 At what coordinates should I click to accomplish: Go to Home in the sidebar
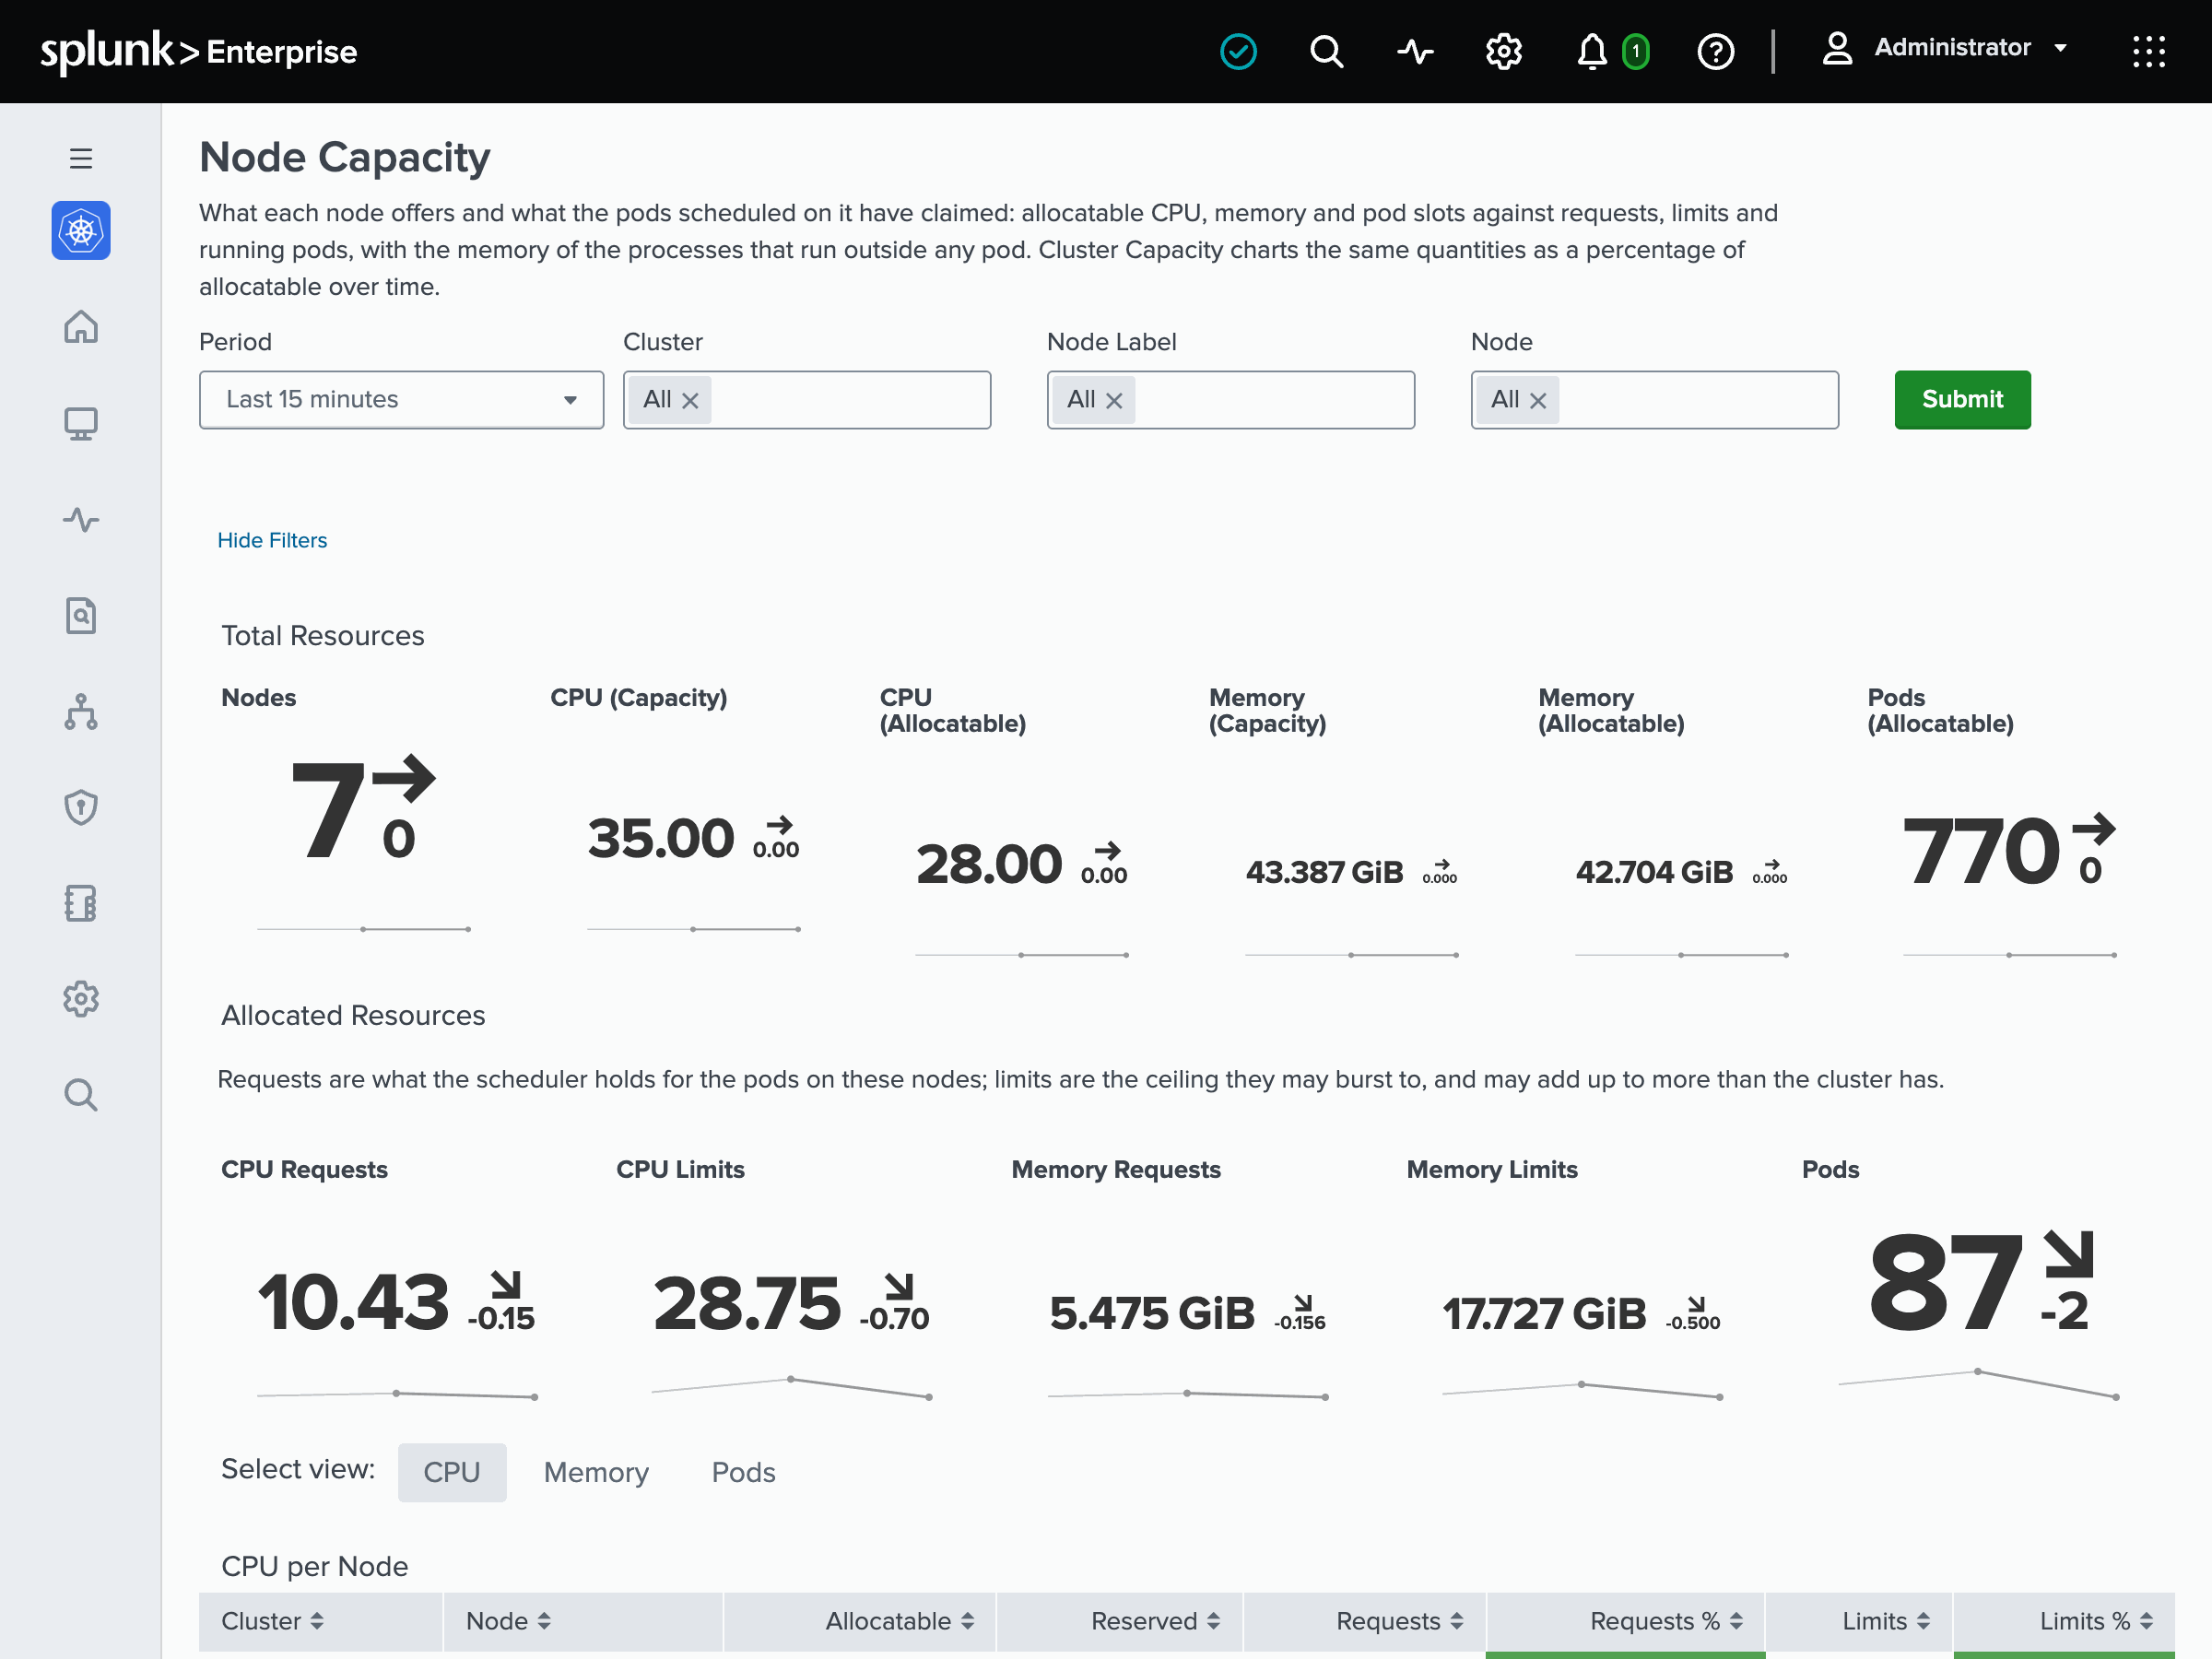pos(81,327)
